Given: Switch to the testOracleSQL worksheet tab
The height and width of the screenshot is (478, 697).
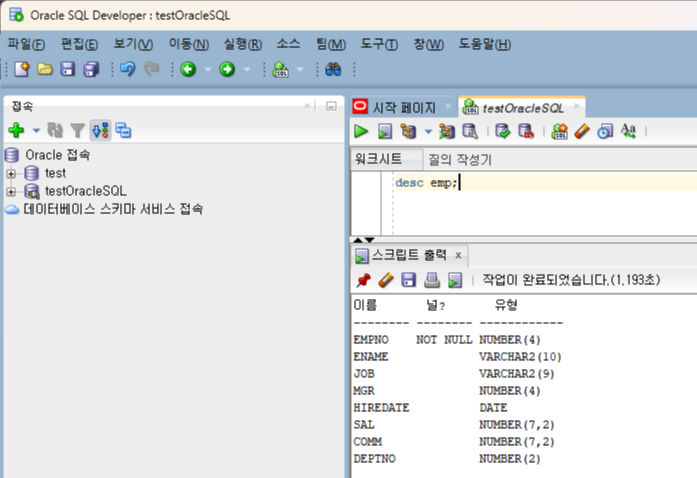Looking at the screenshot, I should pyautogui.click(x=523, y=108).
